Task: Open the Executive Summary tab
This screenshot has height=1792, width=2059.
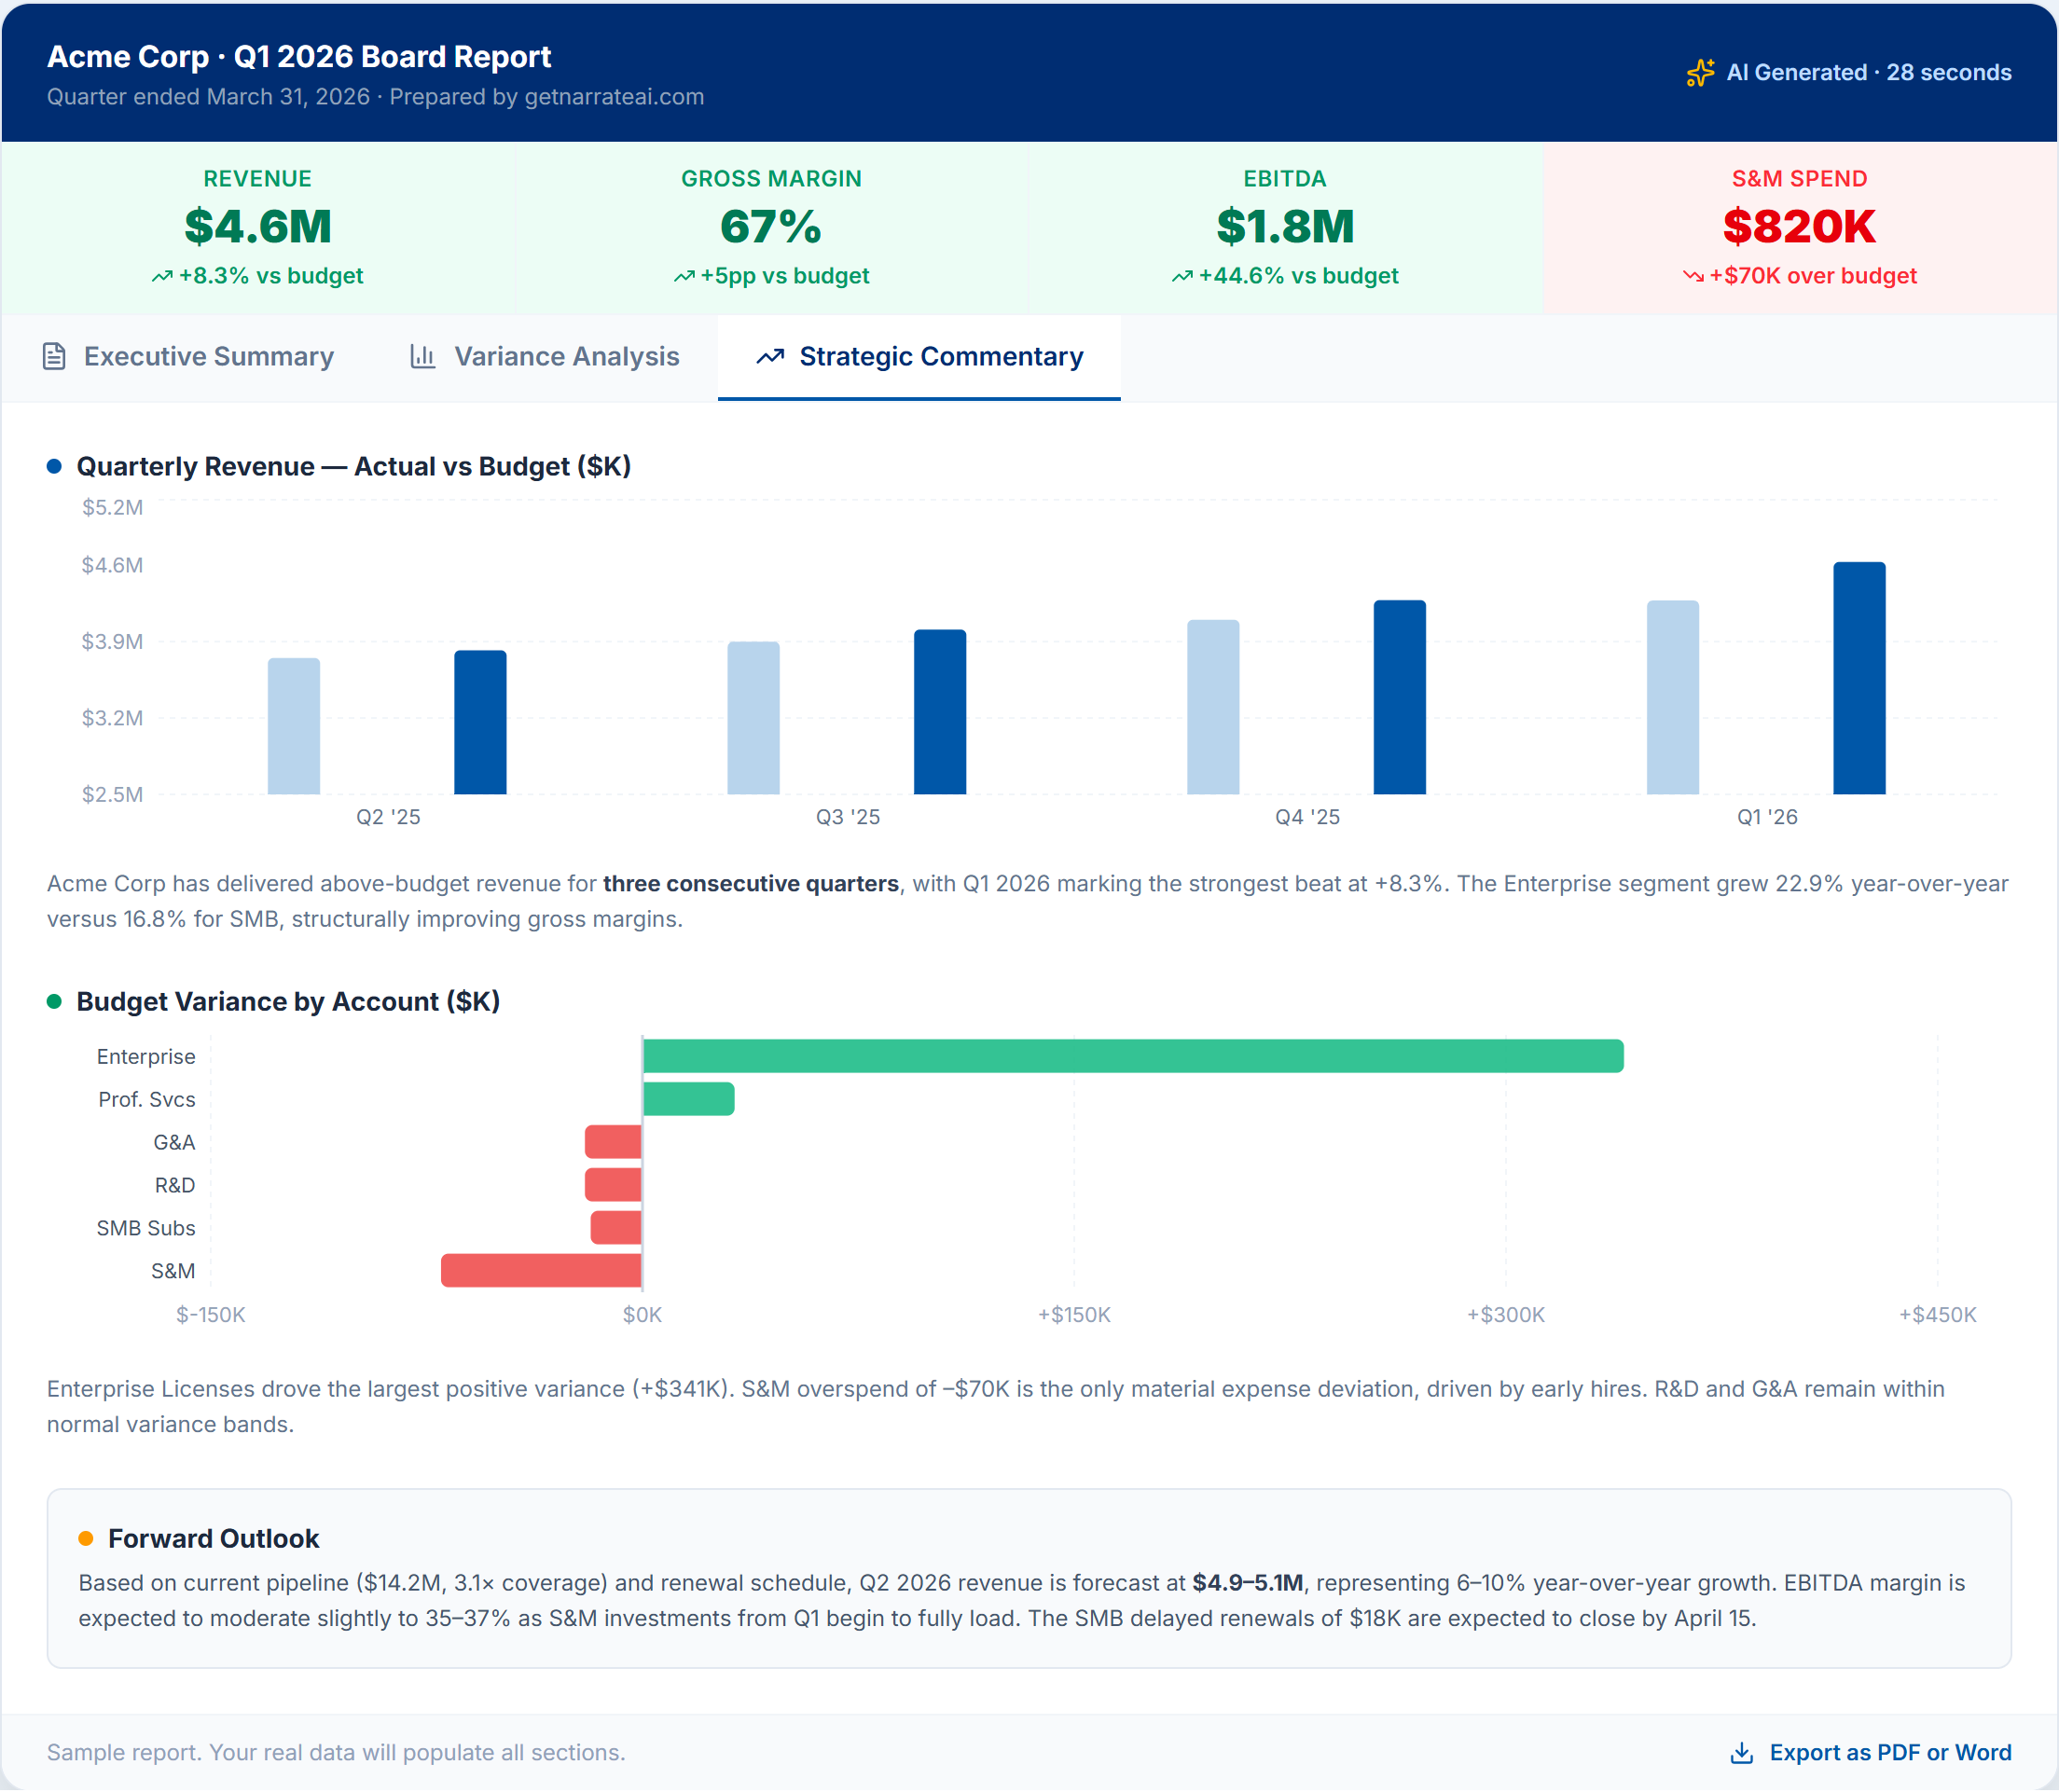Action: [x=188, y=357]
